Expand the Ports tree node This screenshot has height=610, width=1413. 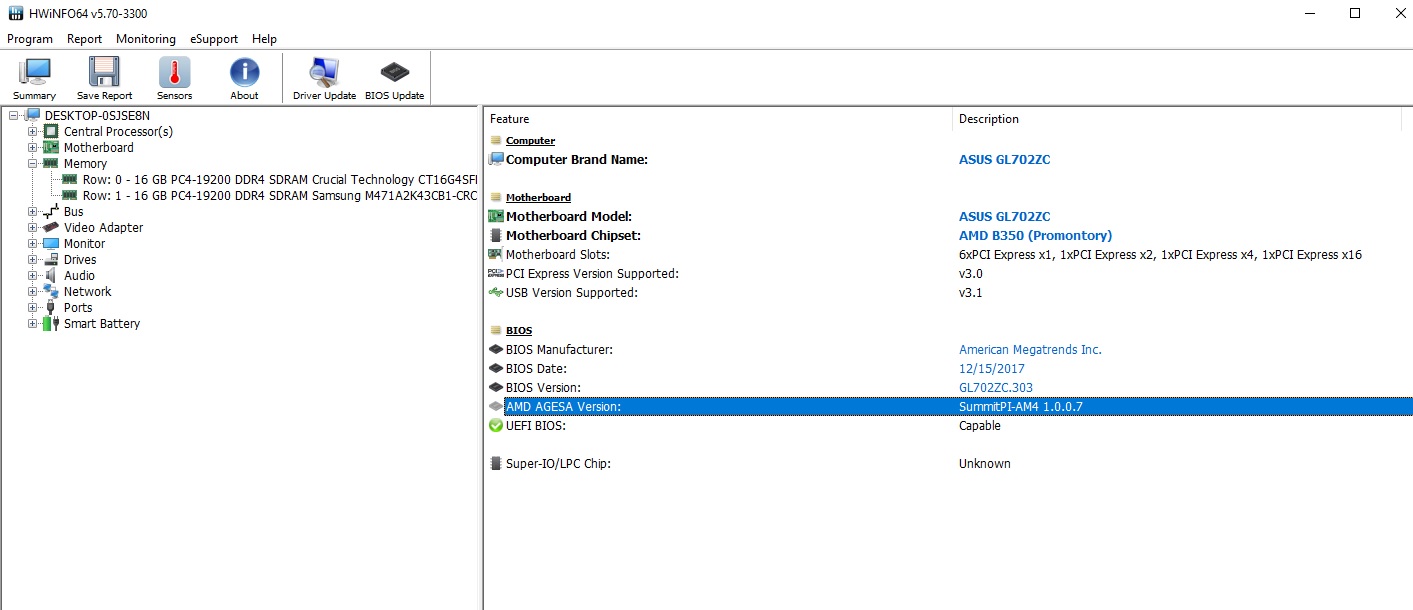coord(33,308)
